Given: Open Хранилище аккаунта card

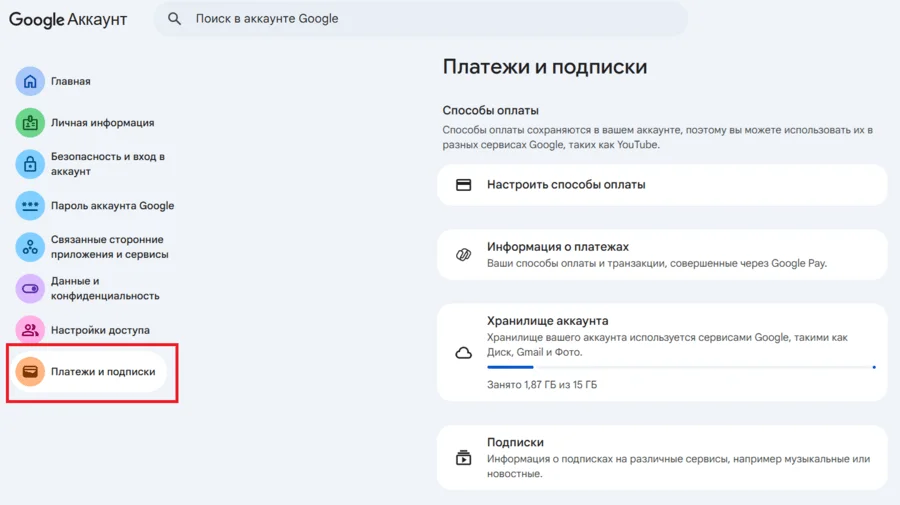Looking at the screenshot, I should [662, 352].
